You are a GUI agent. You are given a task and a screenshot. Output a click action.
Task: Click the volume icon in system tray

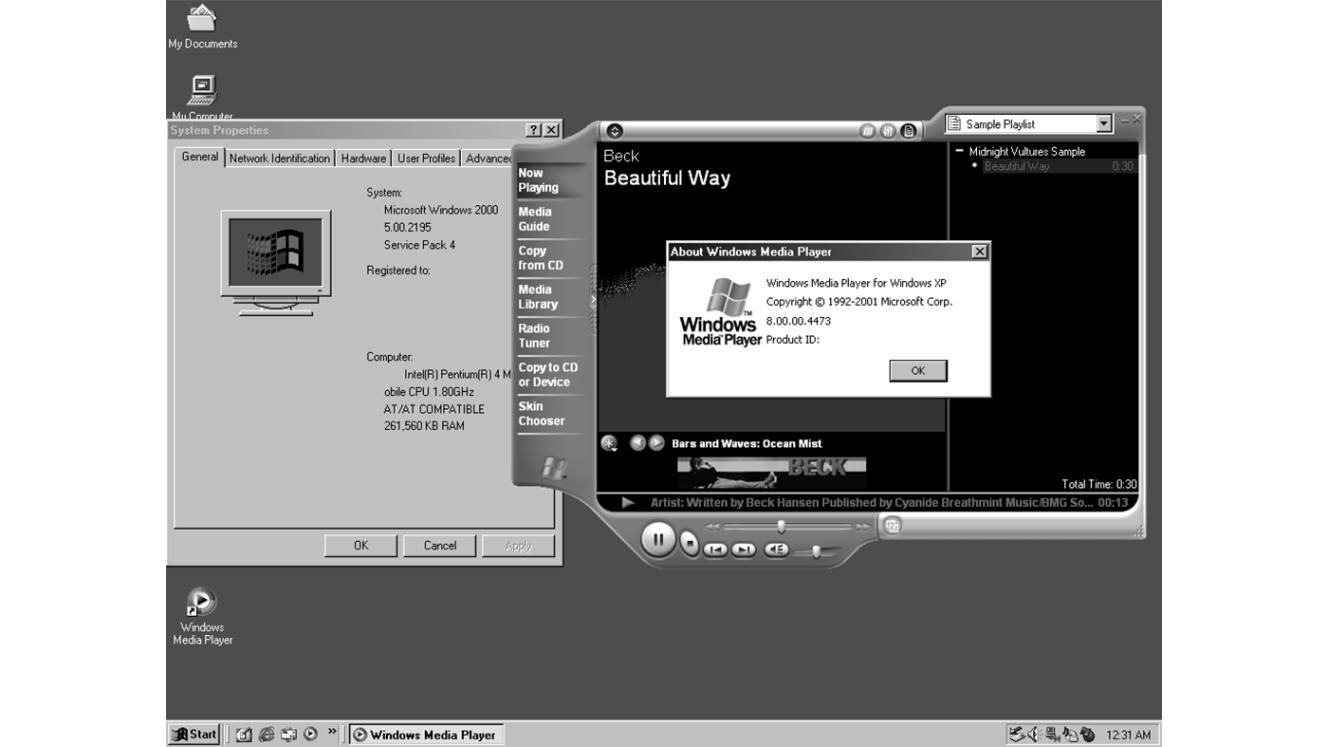[x=1034, y=735]
